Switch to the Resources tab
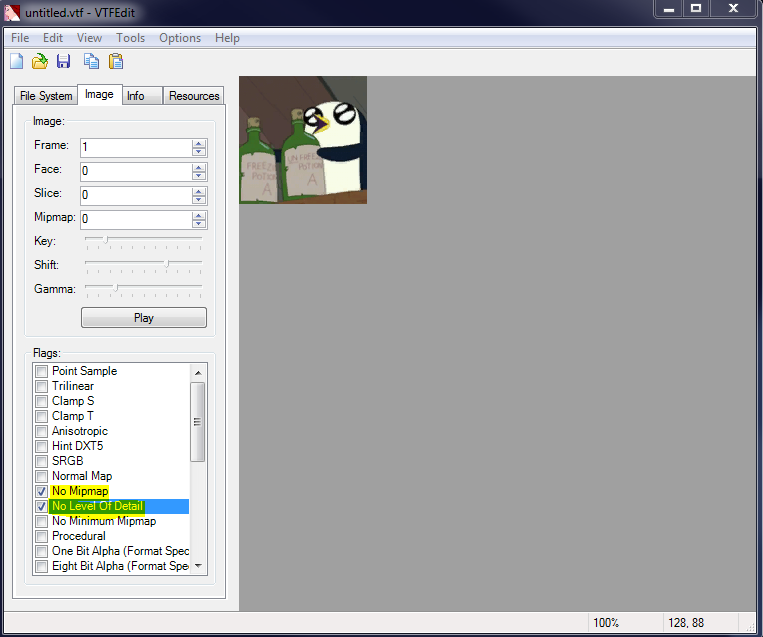This screenshot has height=637, width=763. click(194, 96)
